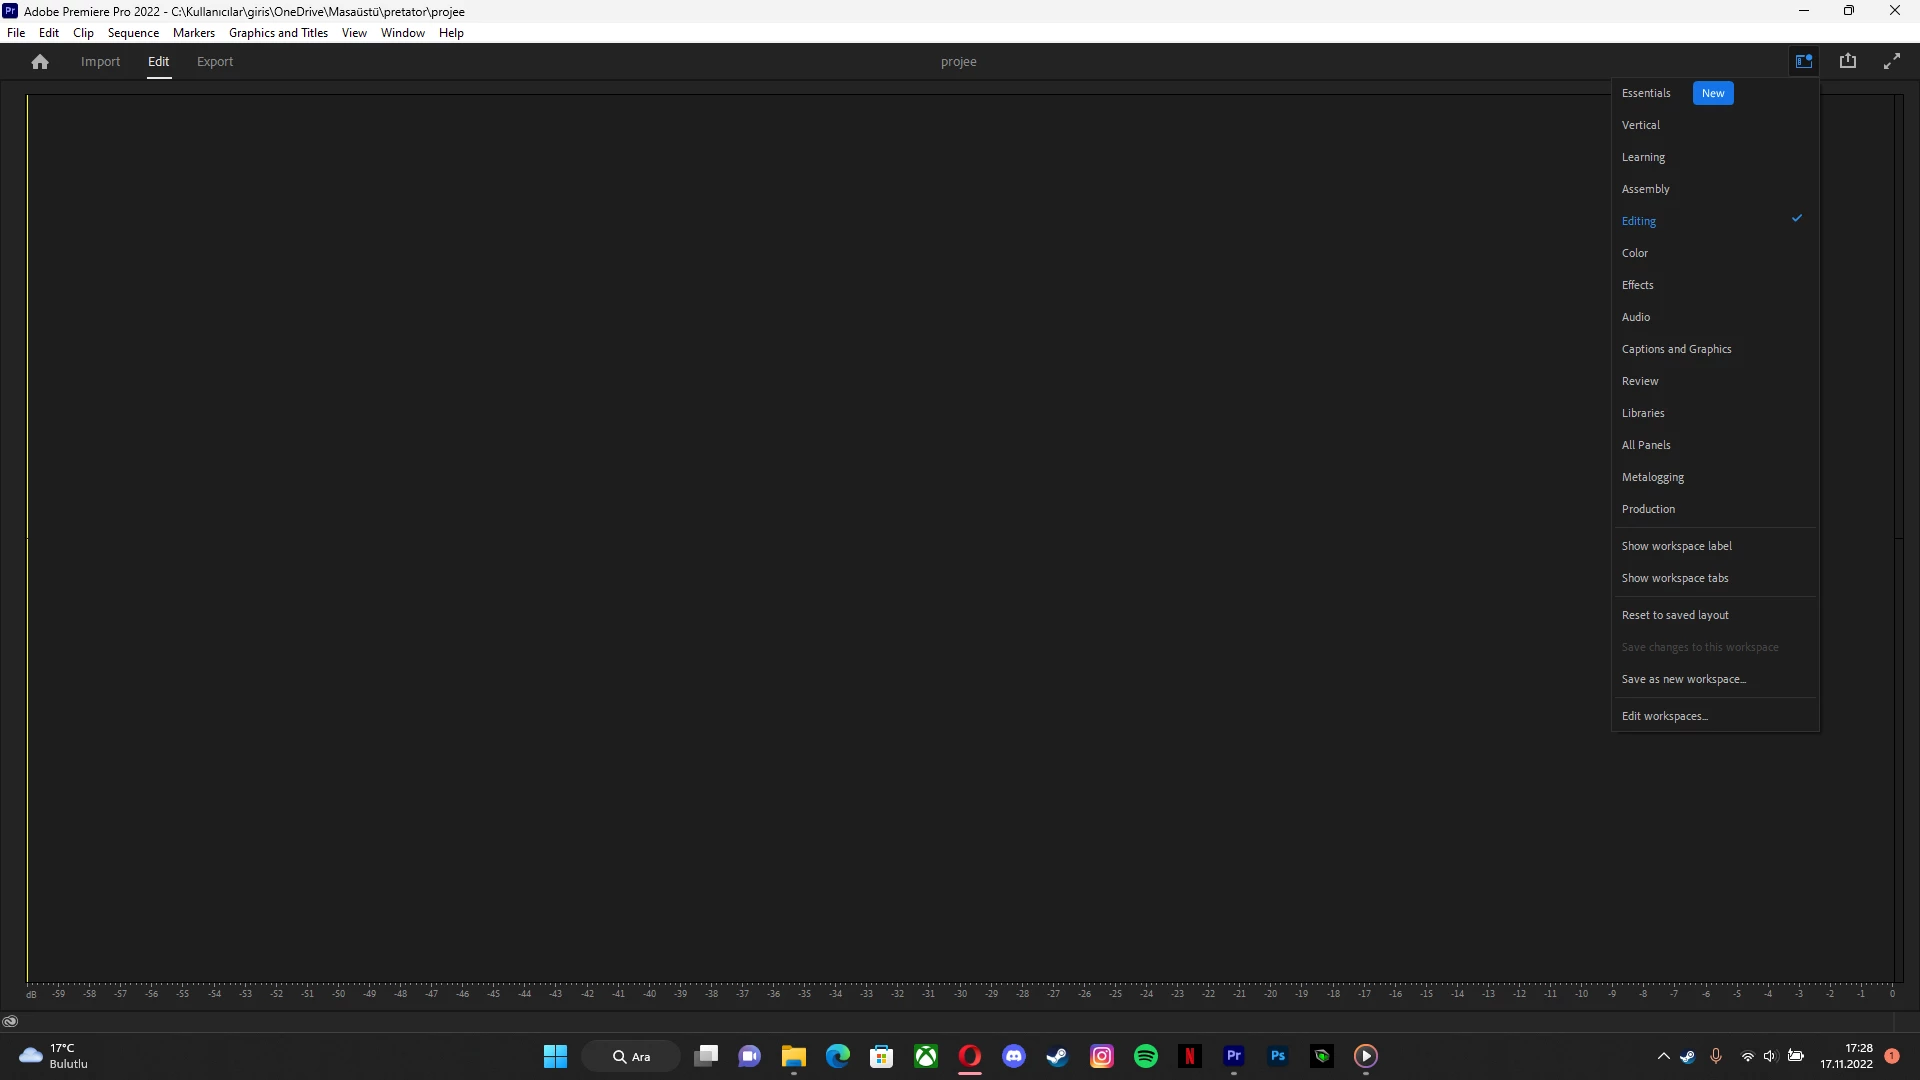Click the Home icon
1920x1080 pixels.
(40, 62)
